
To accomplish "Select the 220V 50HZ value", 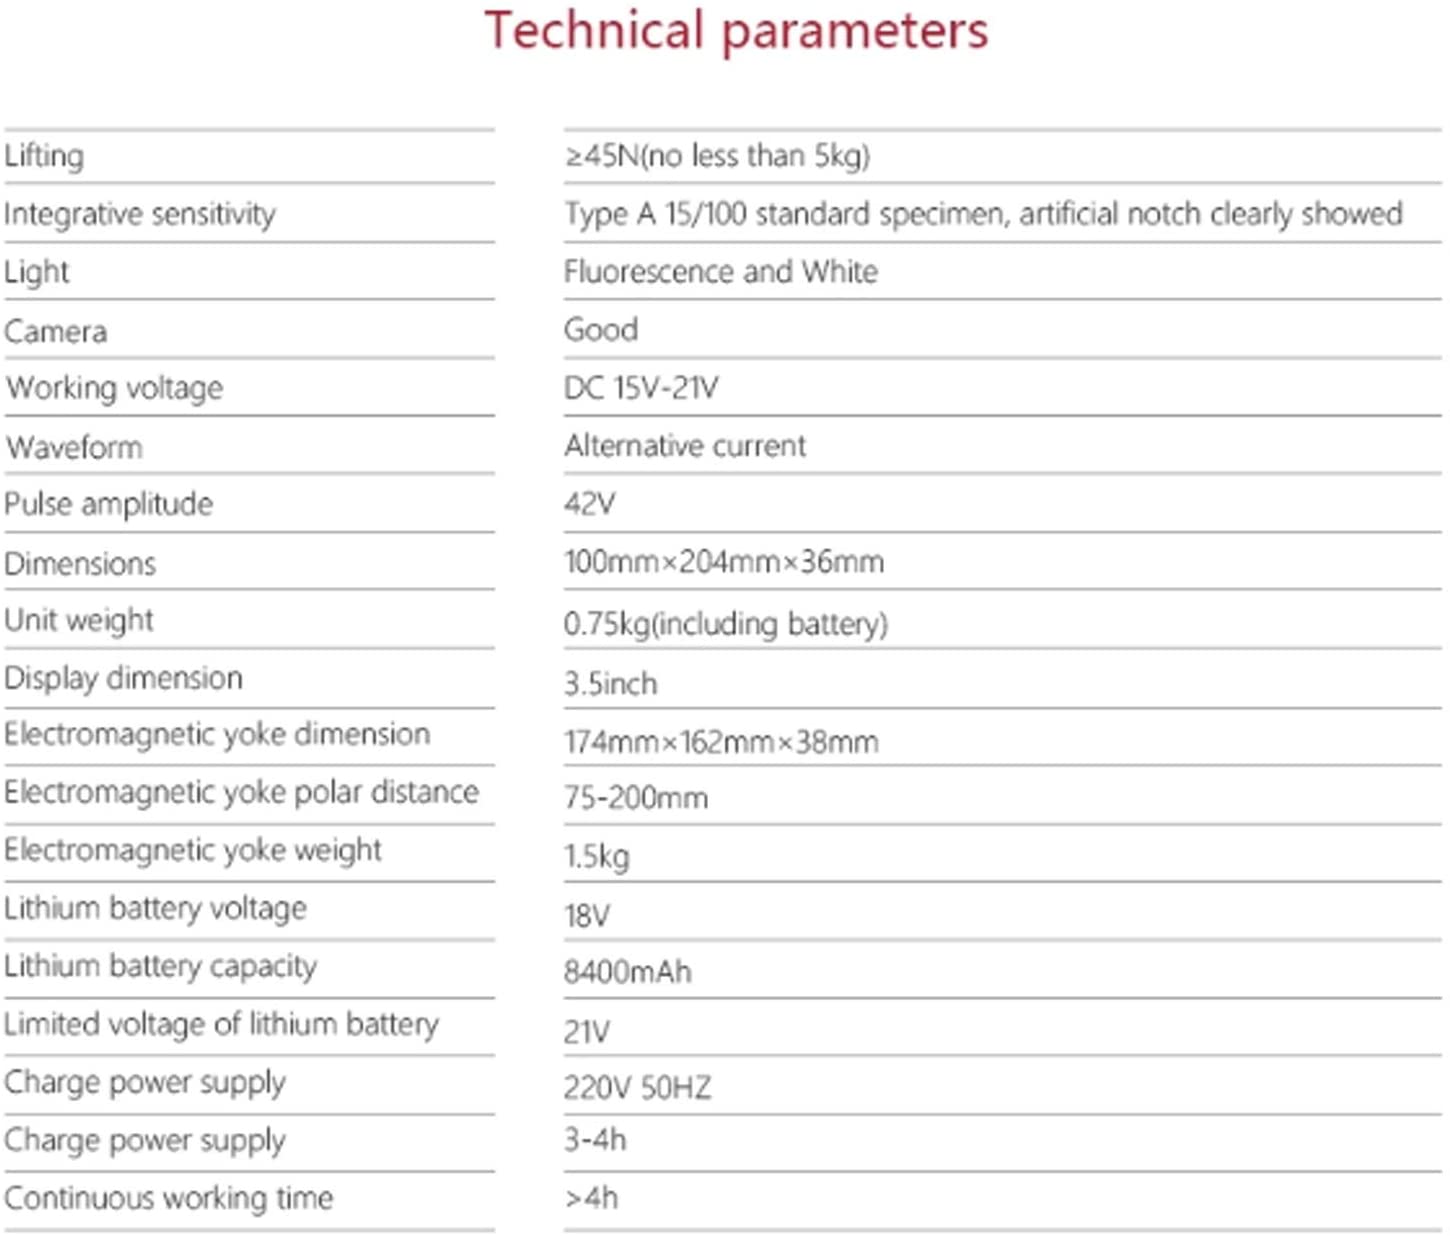I will (638, 1087).
